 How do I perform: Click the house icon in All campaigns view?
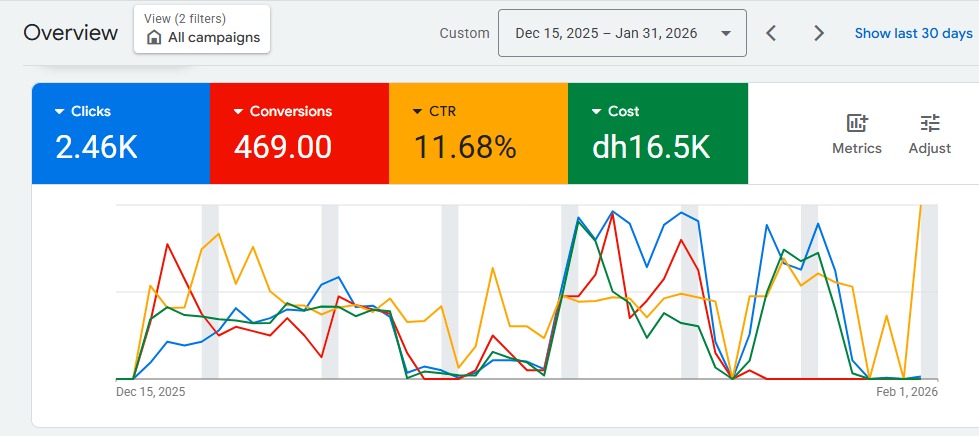(x=154, y=37)
